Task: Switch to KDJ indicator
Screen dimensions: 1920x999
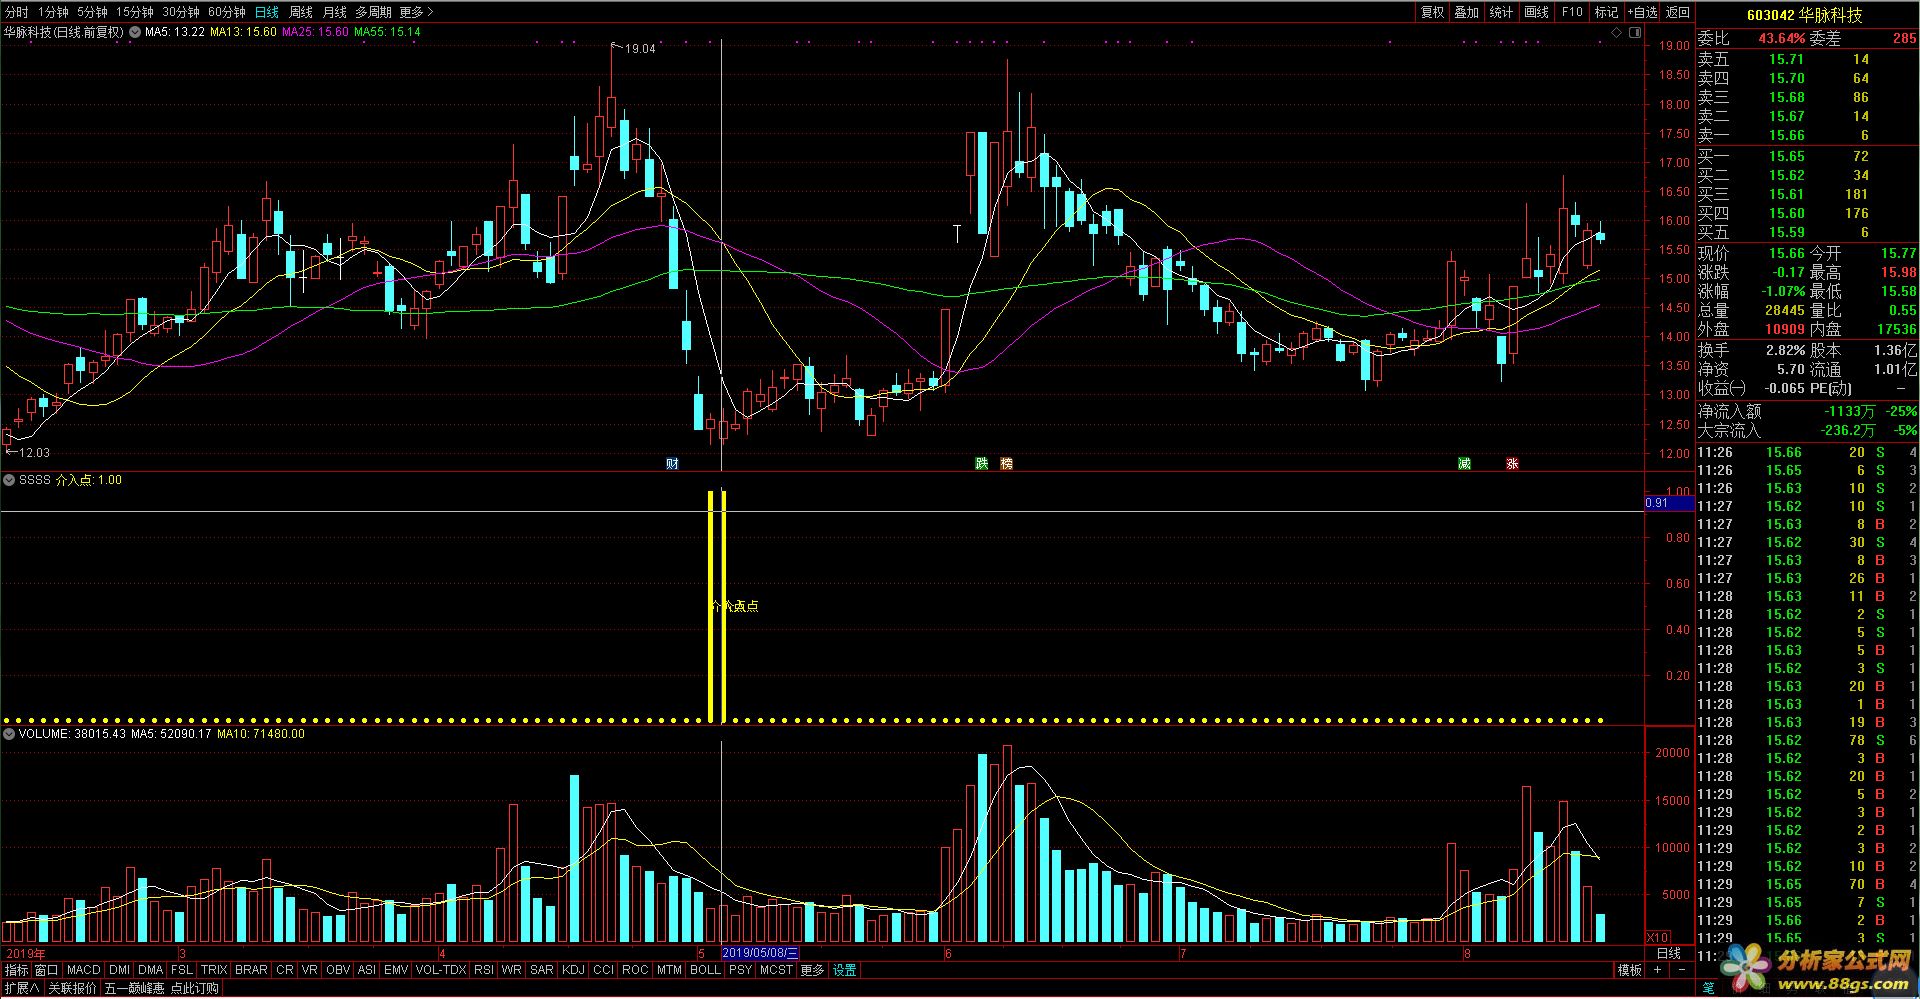Action: (x=574, y=970)
